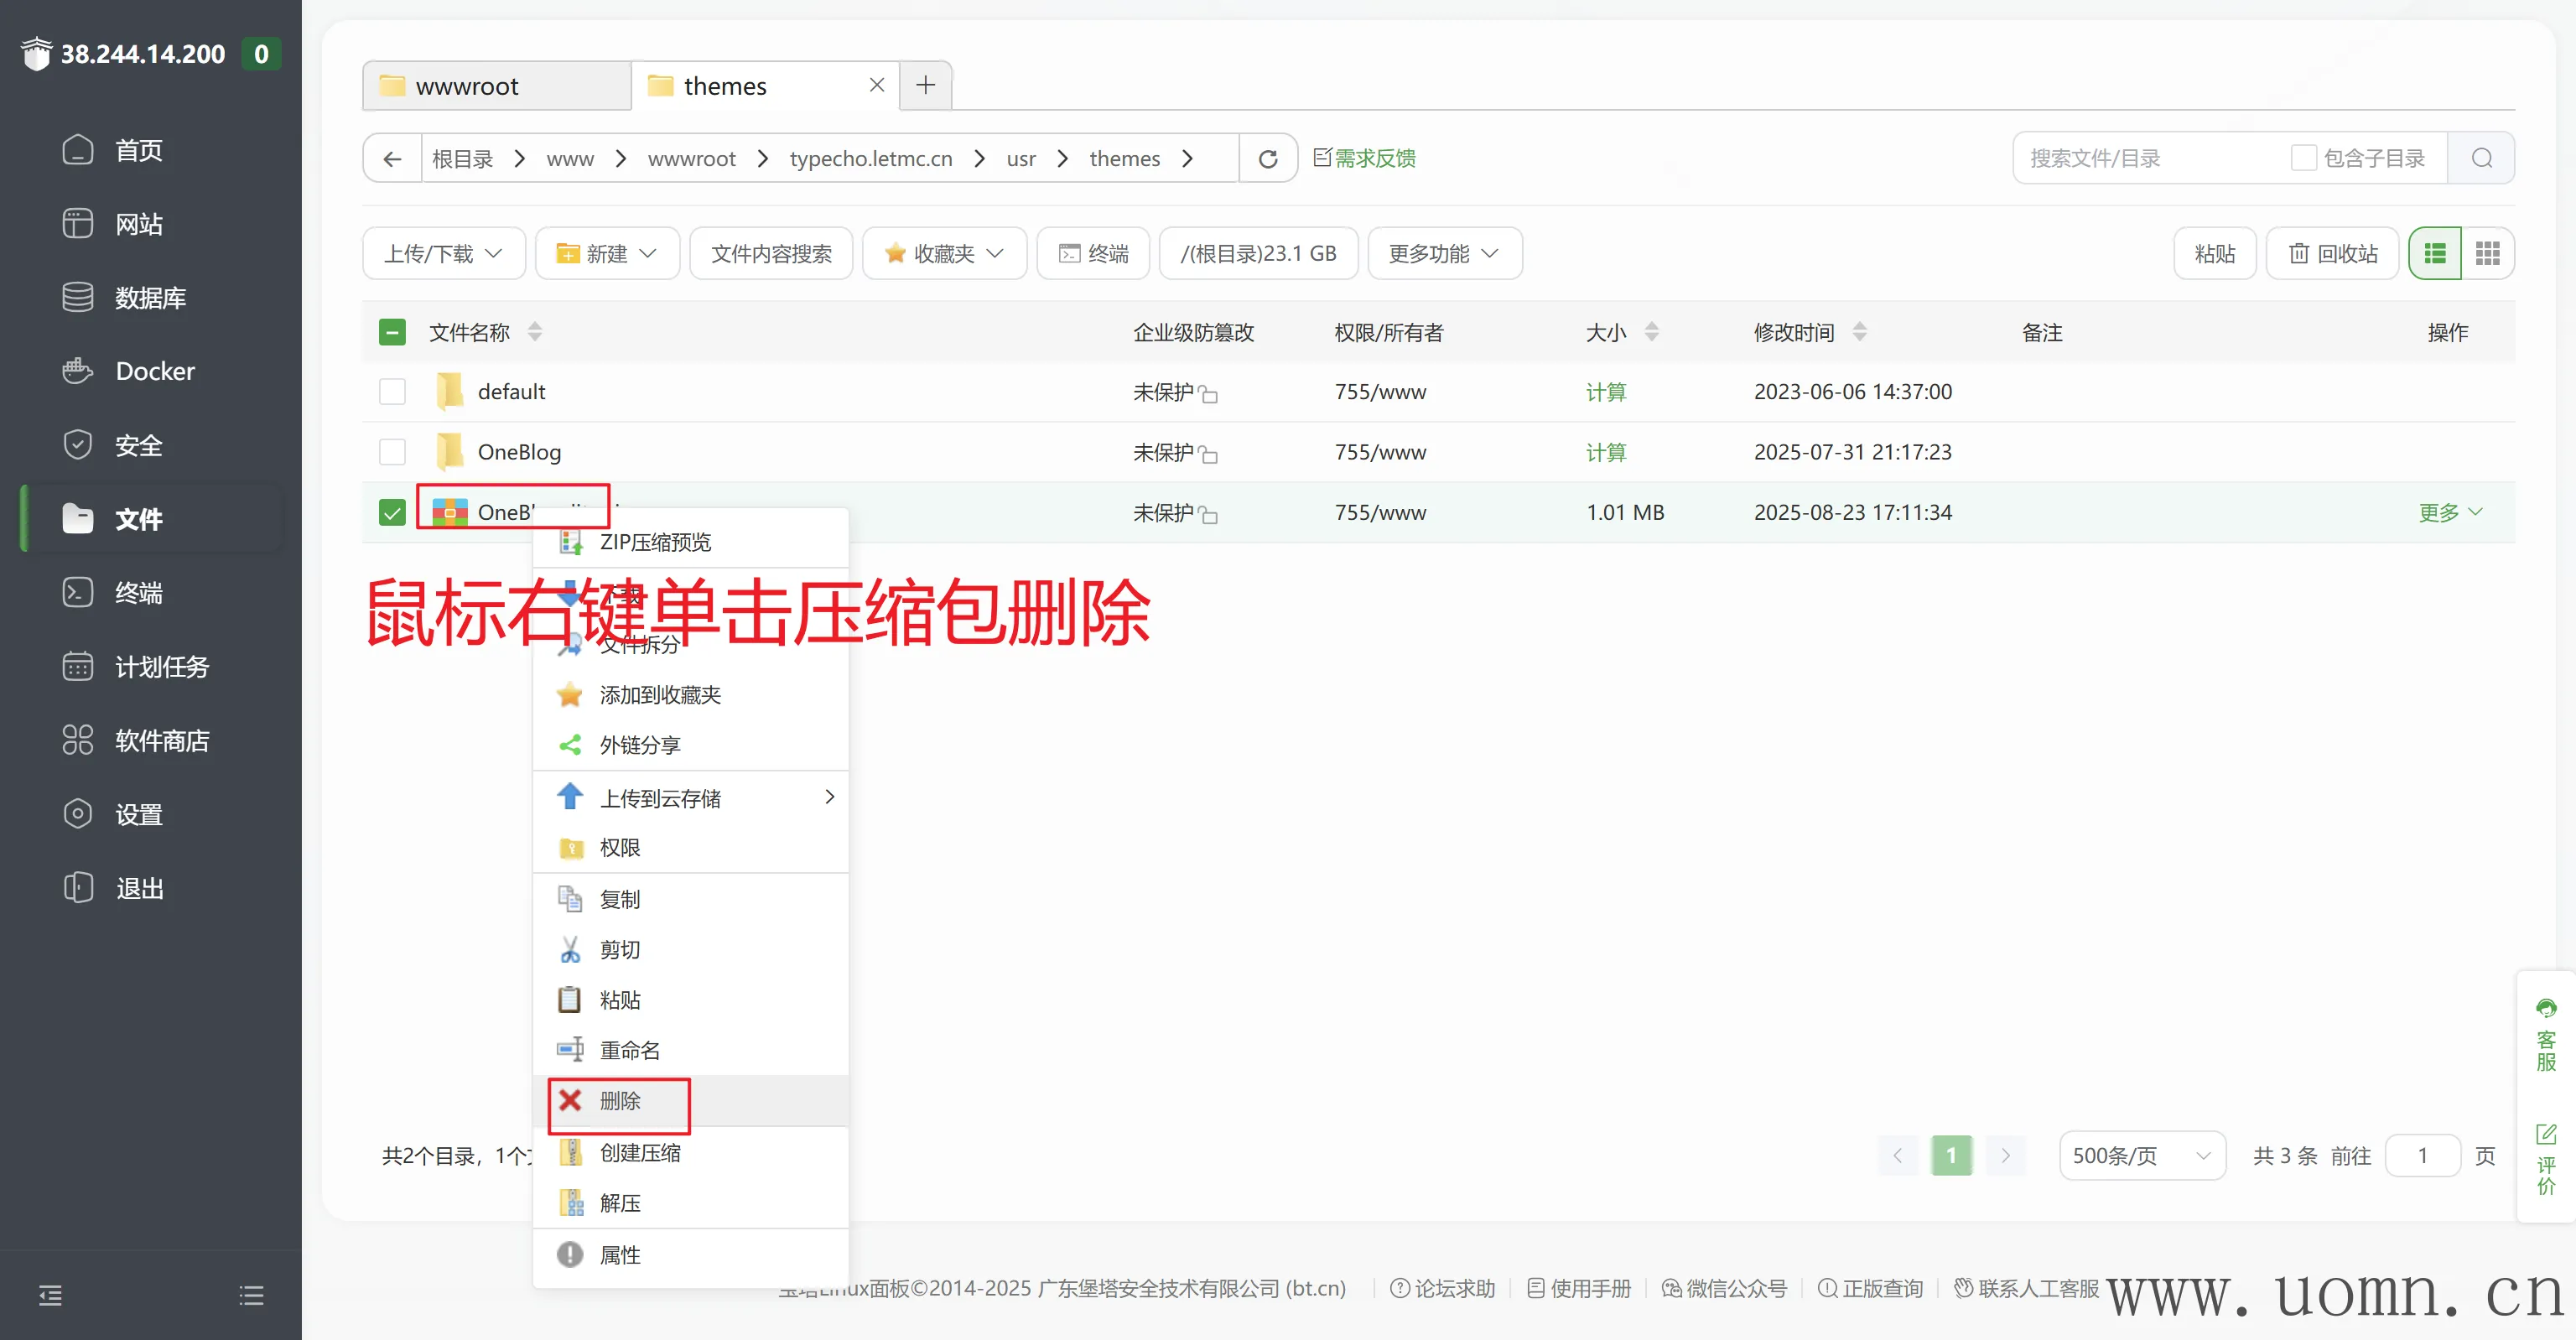This screenshot has height=1340, width=2576.
Task: Expand the 上传/下载 dropdown
Action: point(443,254)
